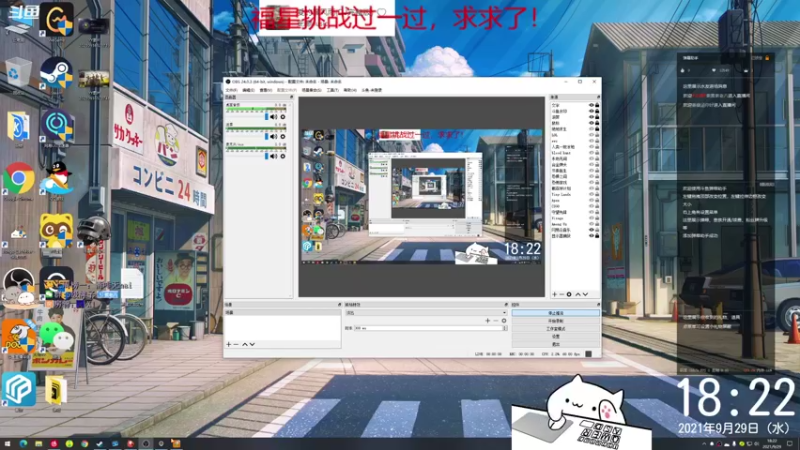Click 设置 settings button in Controls

click(x=556, y=337)
